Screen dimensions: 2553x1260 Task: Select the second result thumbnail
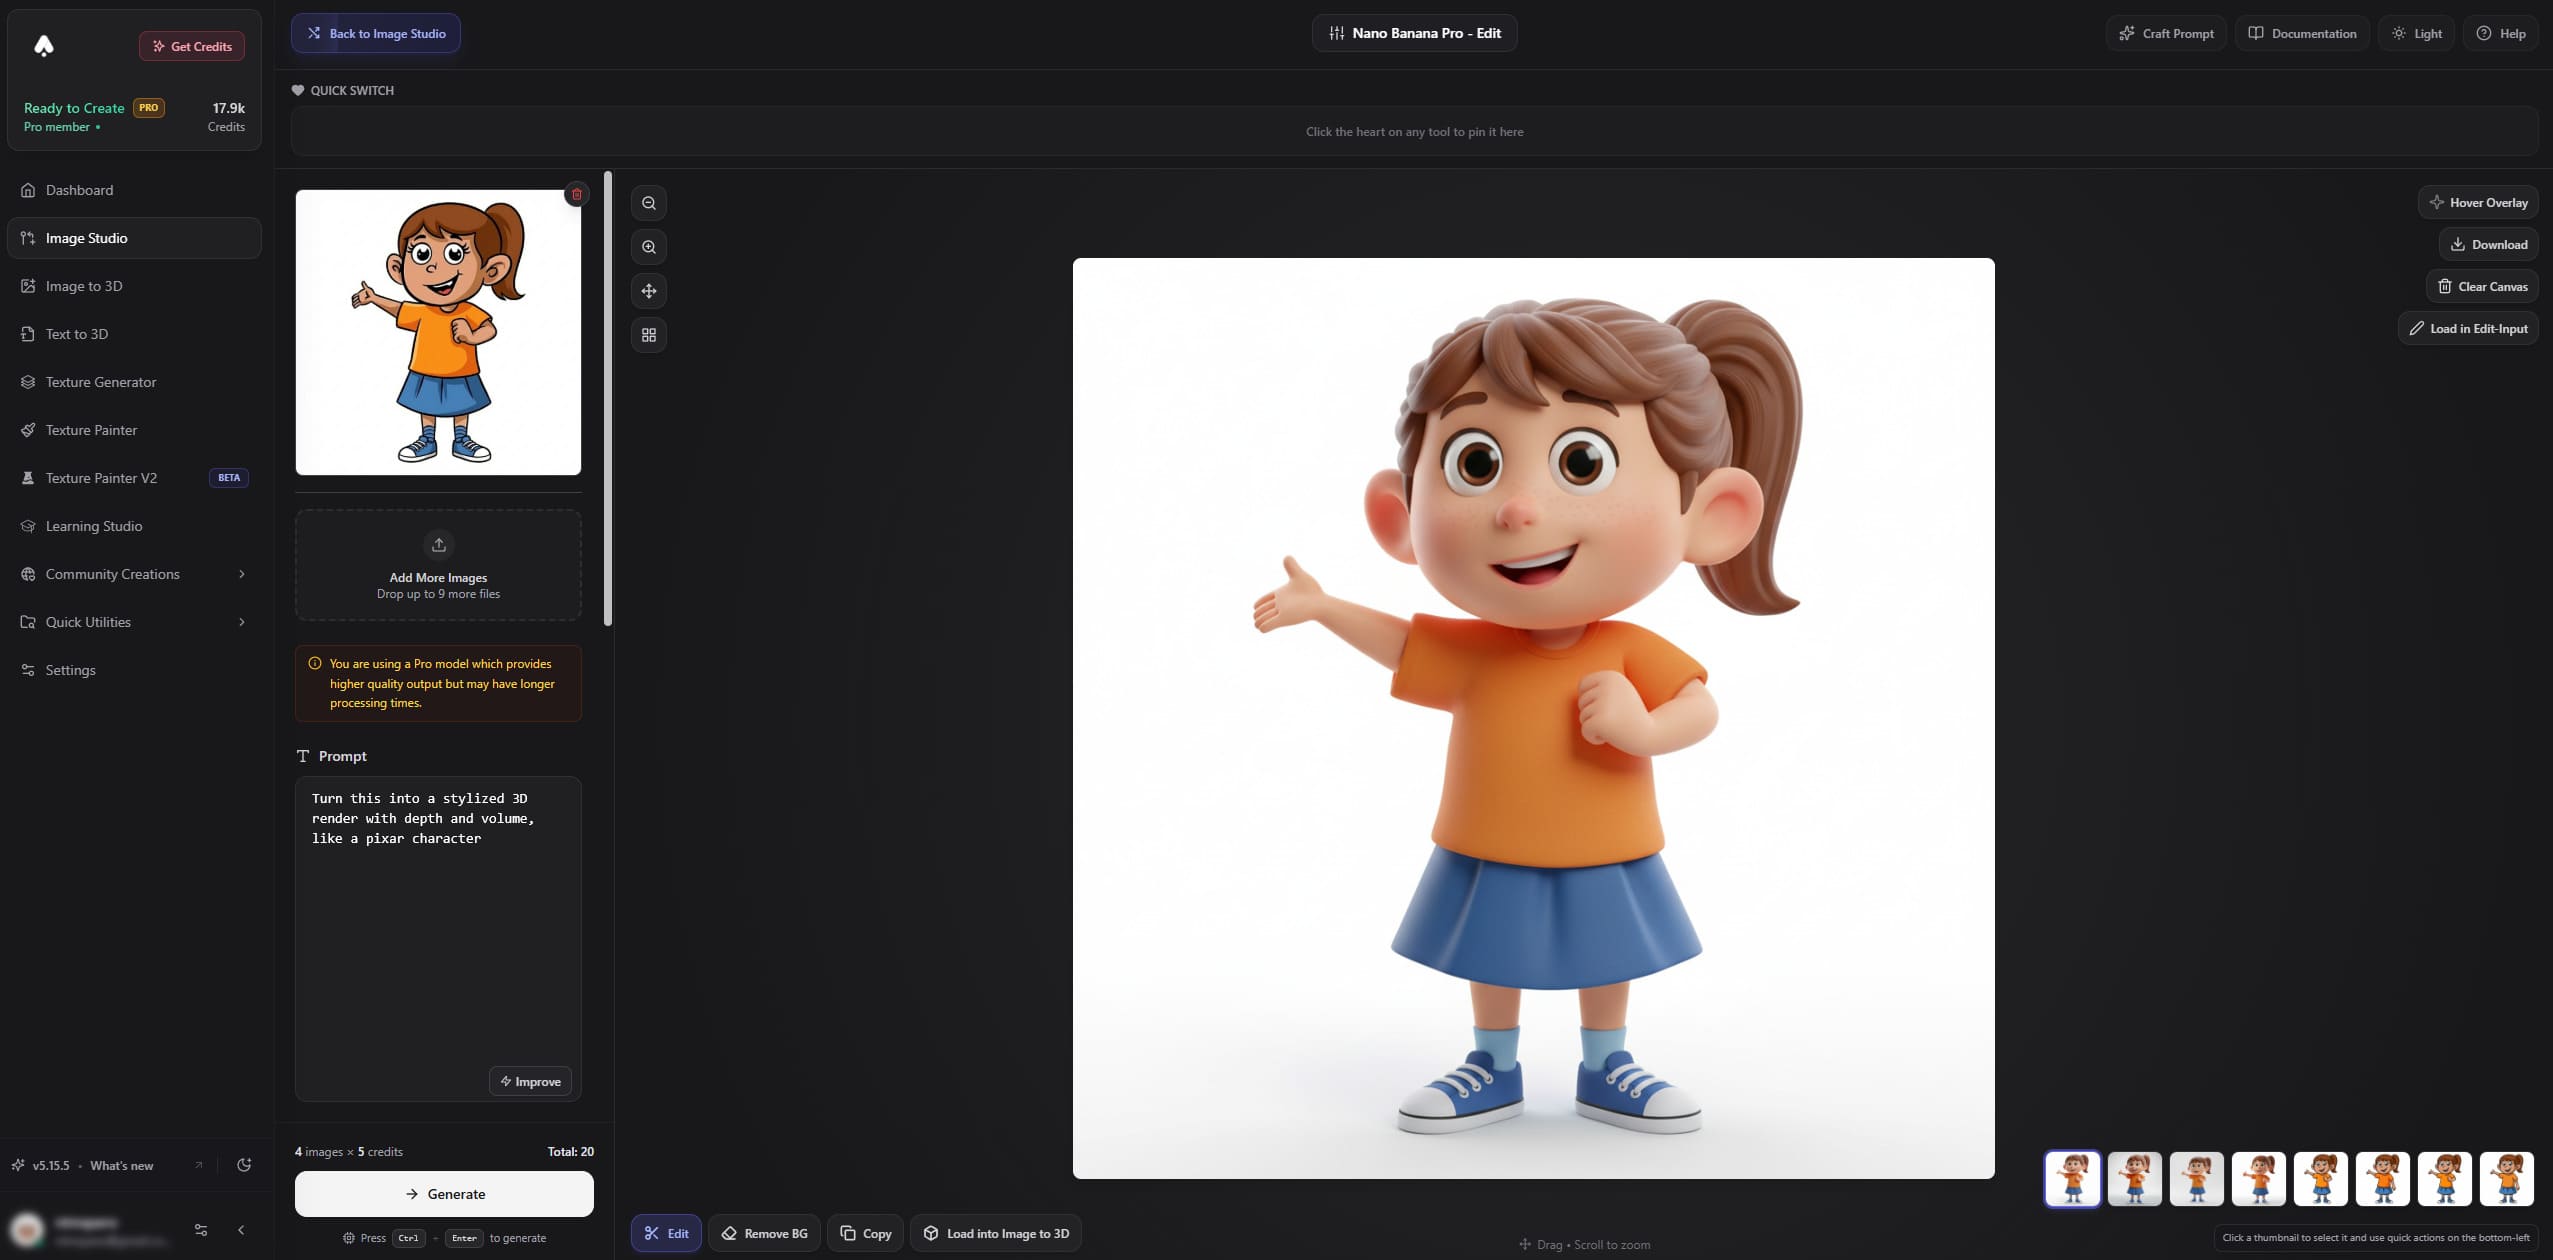click(2134, 1178)
